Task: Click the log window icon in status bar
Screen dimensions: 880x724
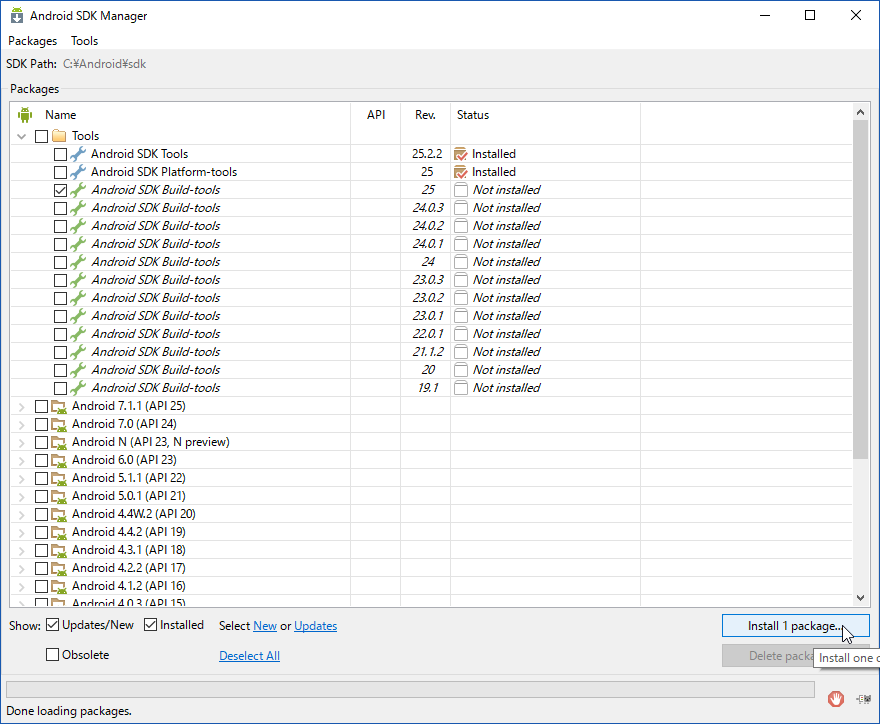Action: coord(864,699)
